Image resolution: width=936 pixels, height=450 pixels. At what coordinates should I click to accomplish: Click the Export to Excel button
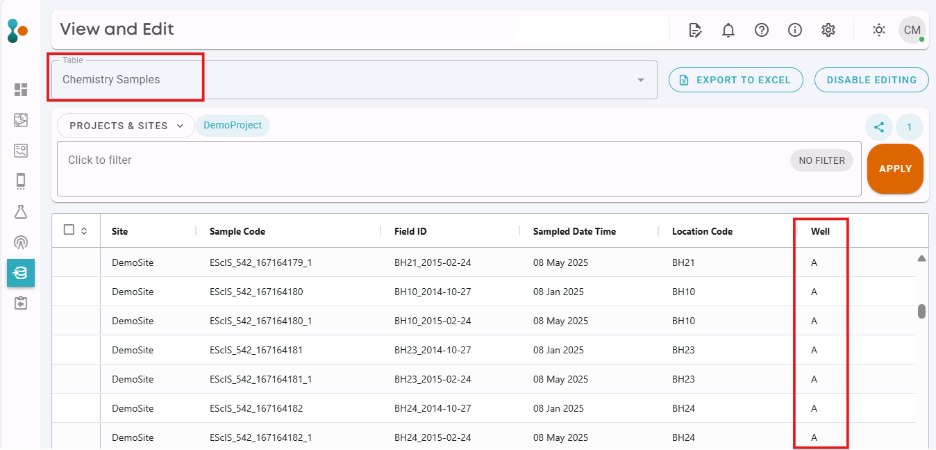pyautogui.click(x=735, y=80)
